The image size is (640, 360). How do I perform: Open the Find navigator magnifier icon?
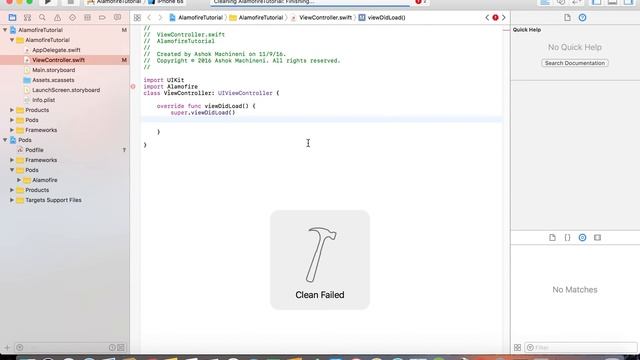(x=42, y=18)
